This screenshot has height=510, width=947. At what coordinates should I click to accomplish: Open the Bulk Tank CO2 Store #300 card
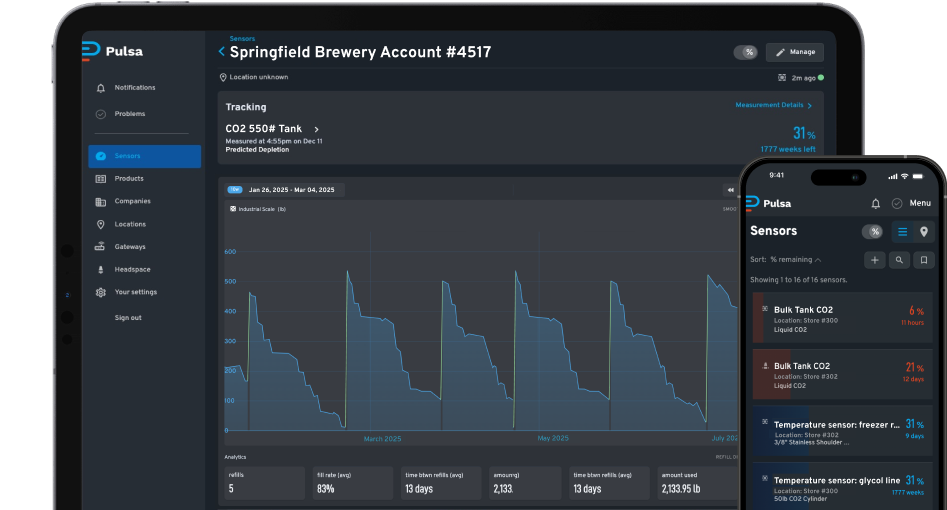845,318
